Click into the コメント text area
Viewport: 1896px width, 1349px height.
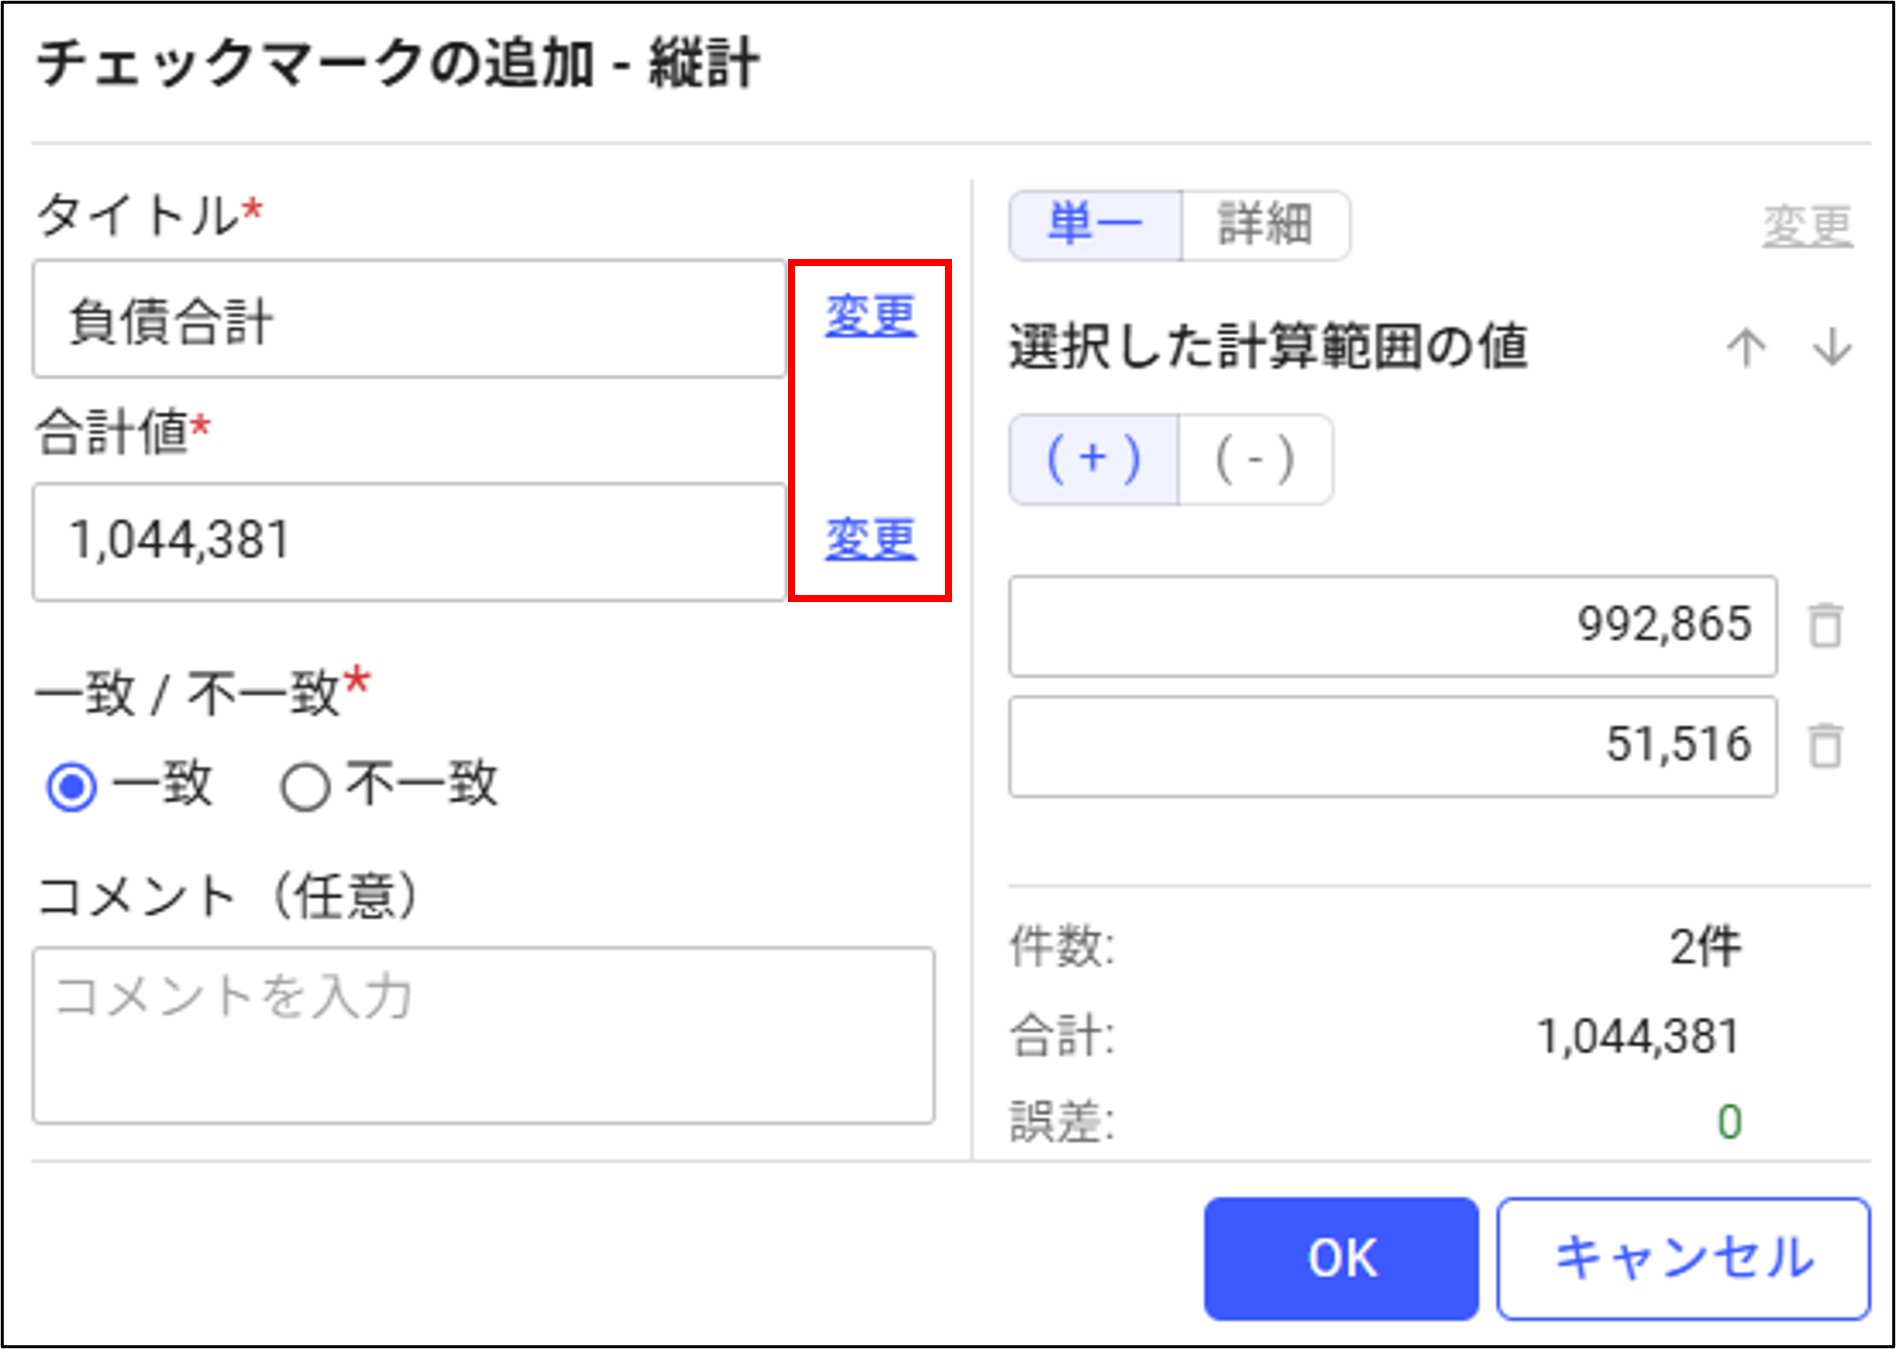pyautogui.click(x=484, y=1036)
